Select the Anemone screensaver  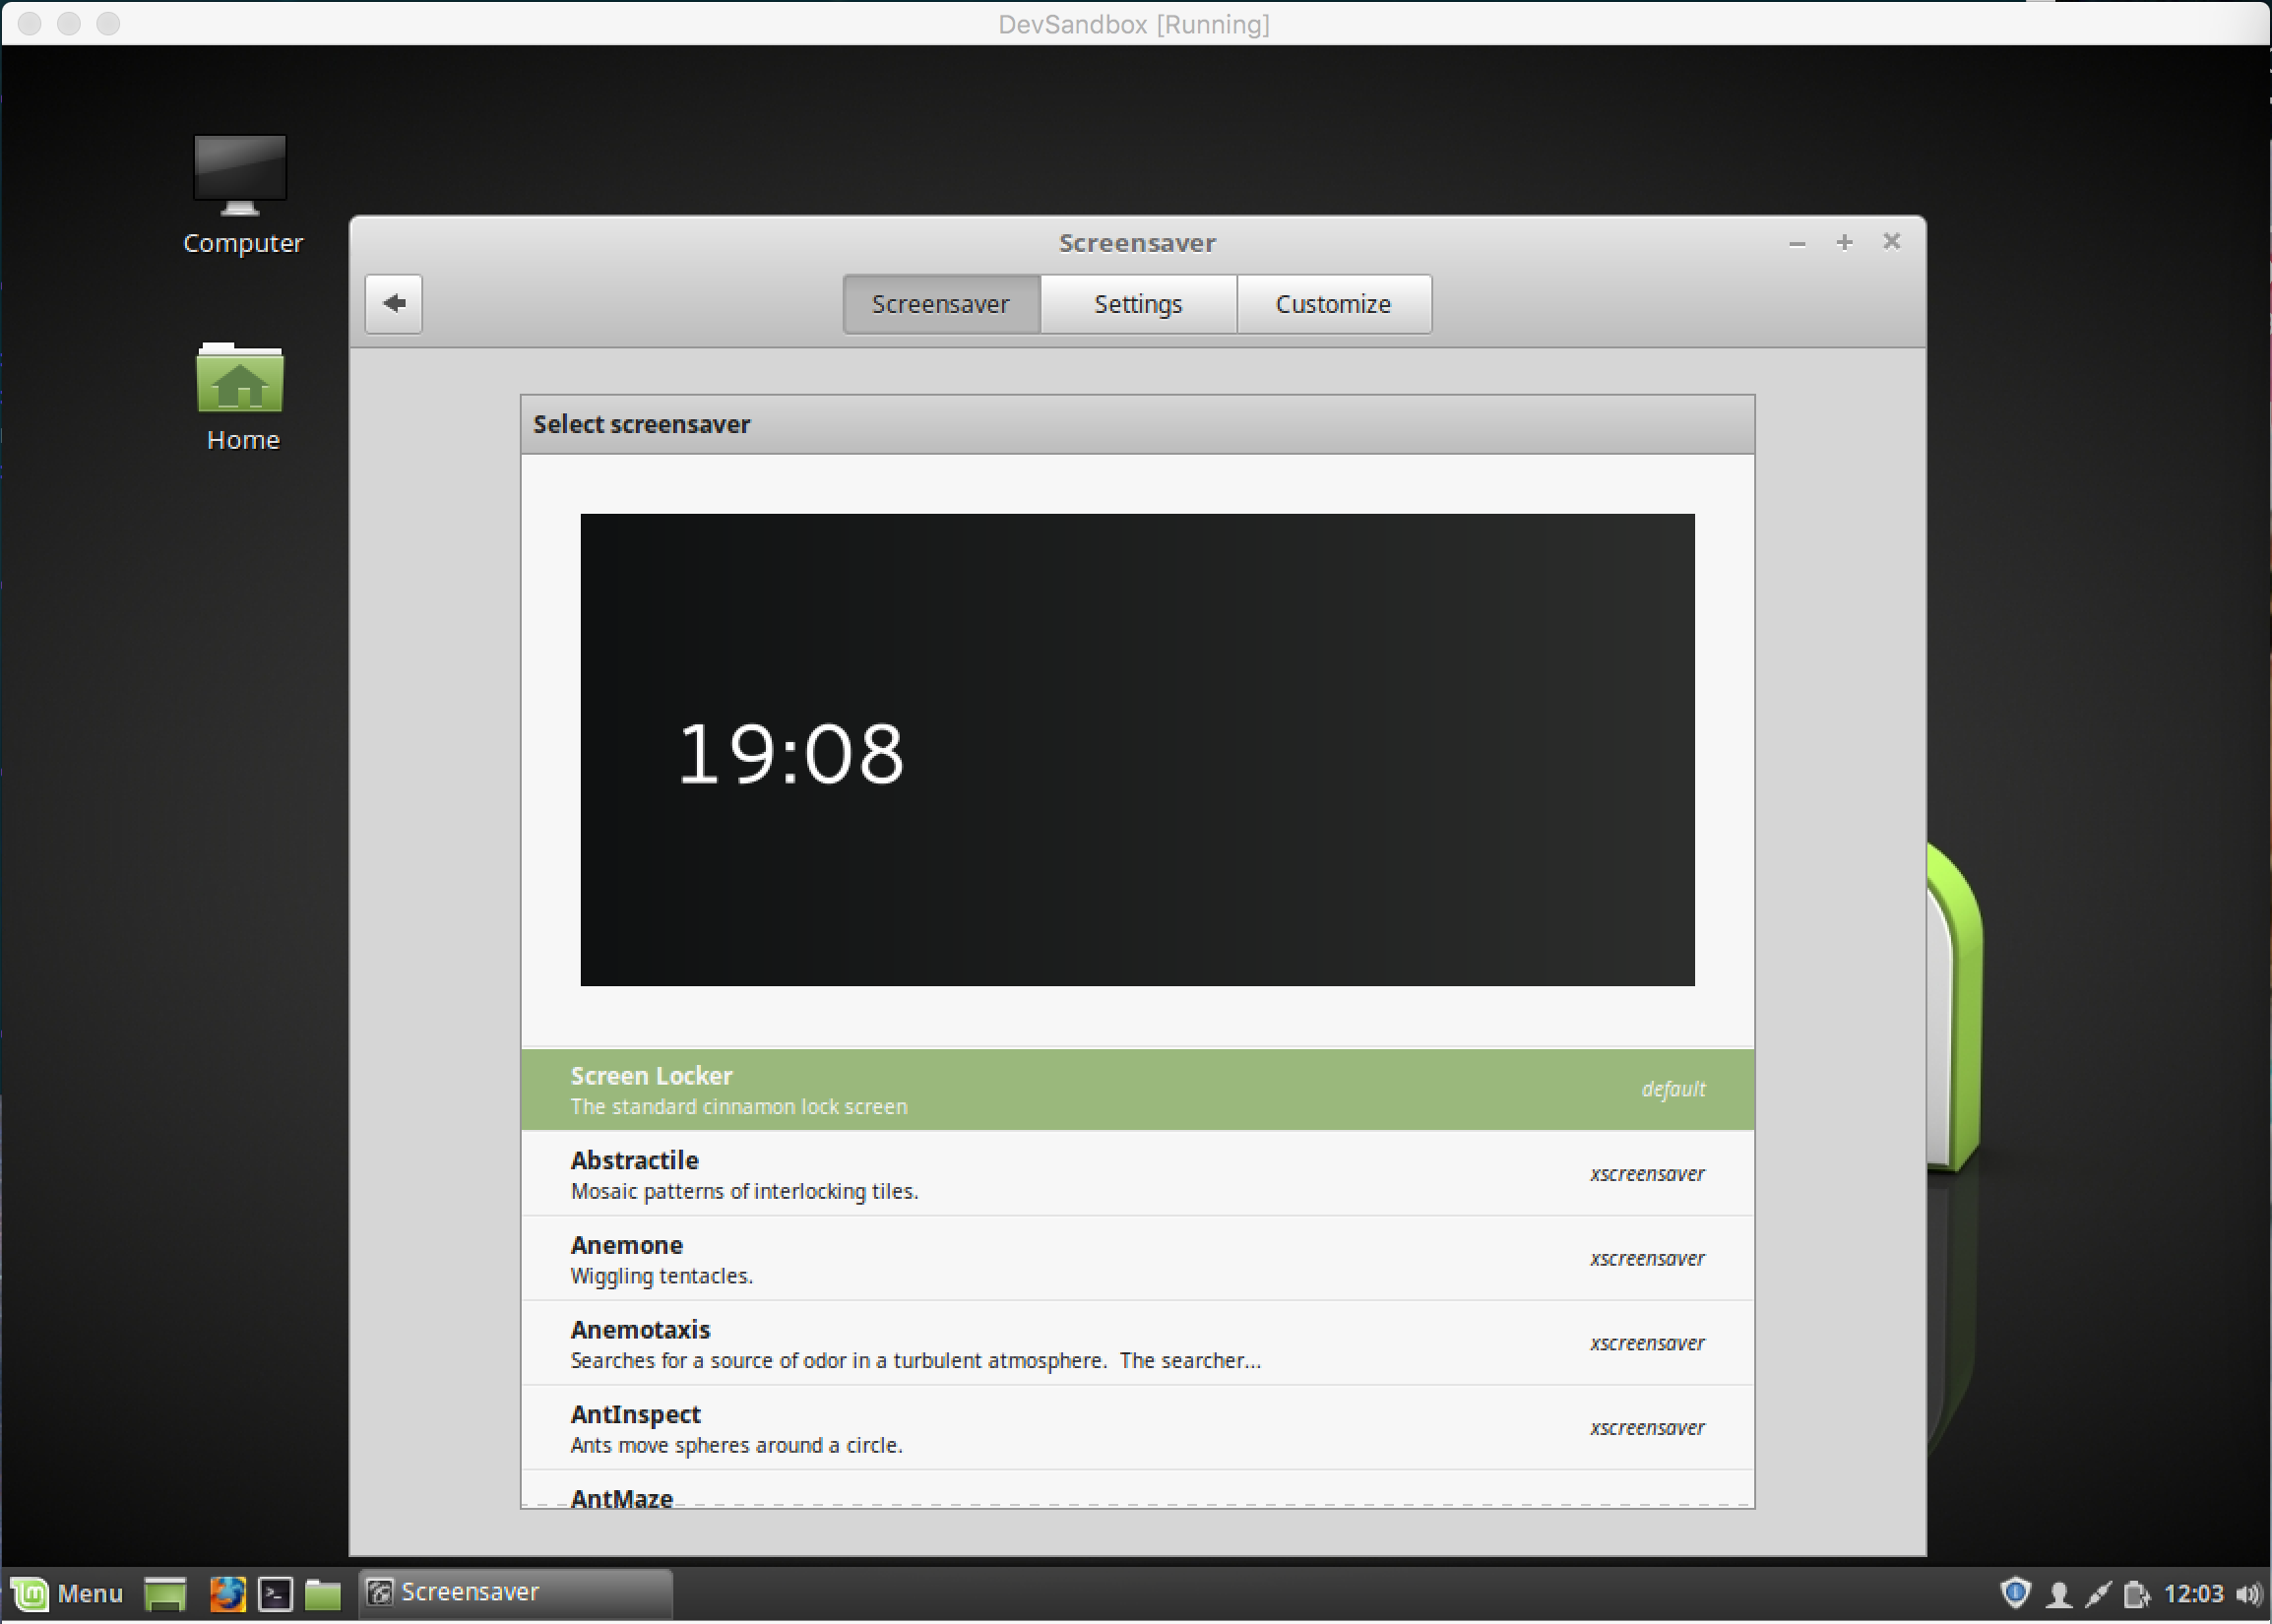1137,1259
